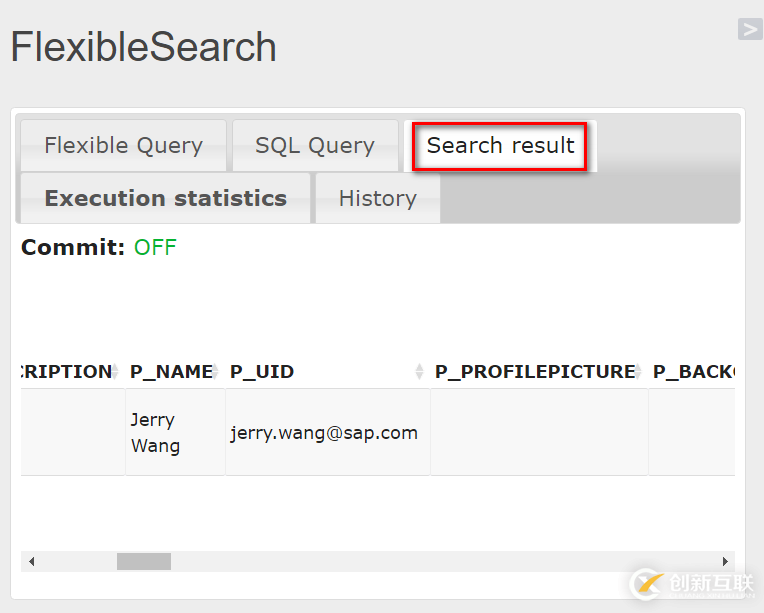This screenshot has height=613, width=764.
Task: Open the Execution statistics tab
Action: (x=165, y=198)
